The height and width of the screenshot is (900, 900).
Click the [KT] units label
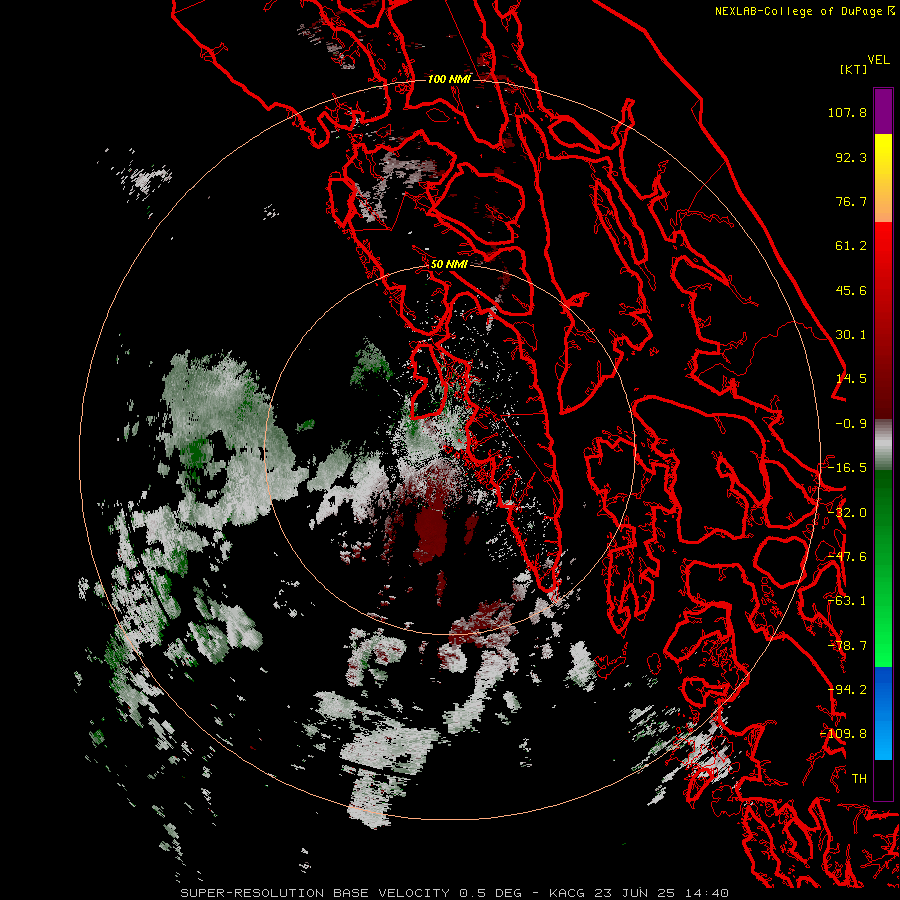pyautogui.click(x=854, y=69)
